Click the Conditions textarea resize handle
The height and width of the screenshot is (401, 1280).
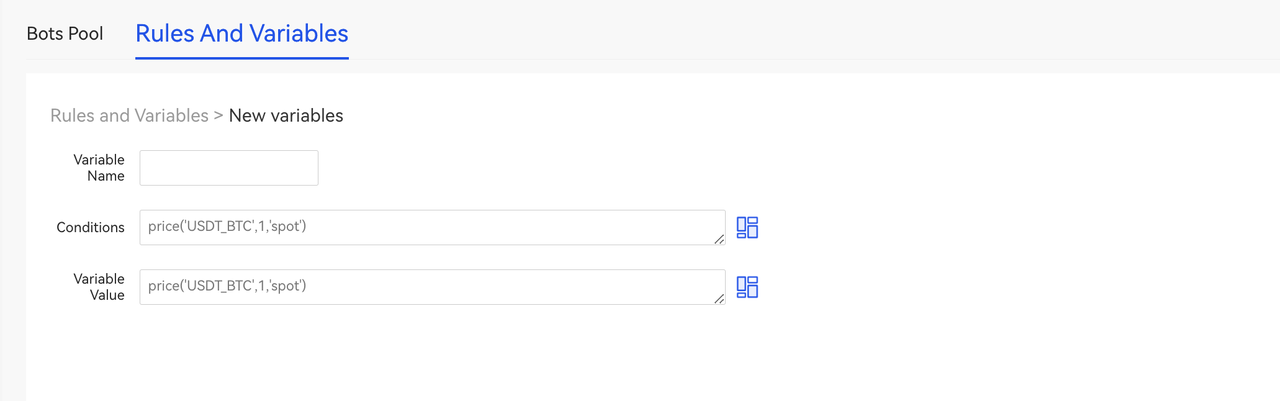719,239
